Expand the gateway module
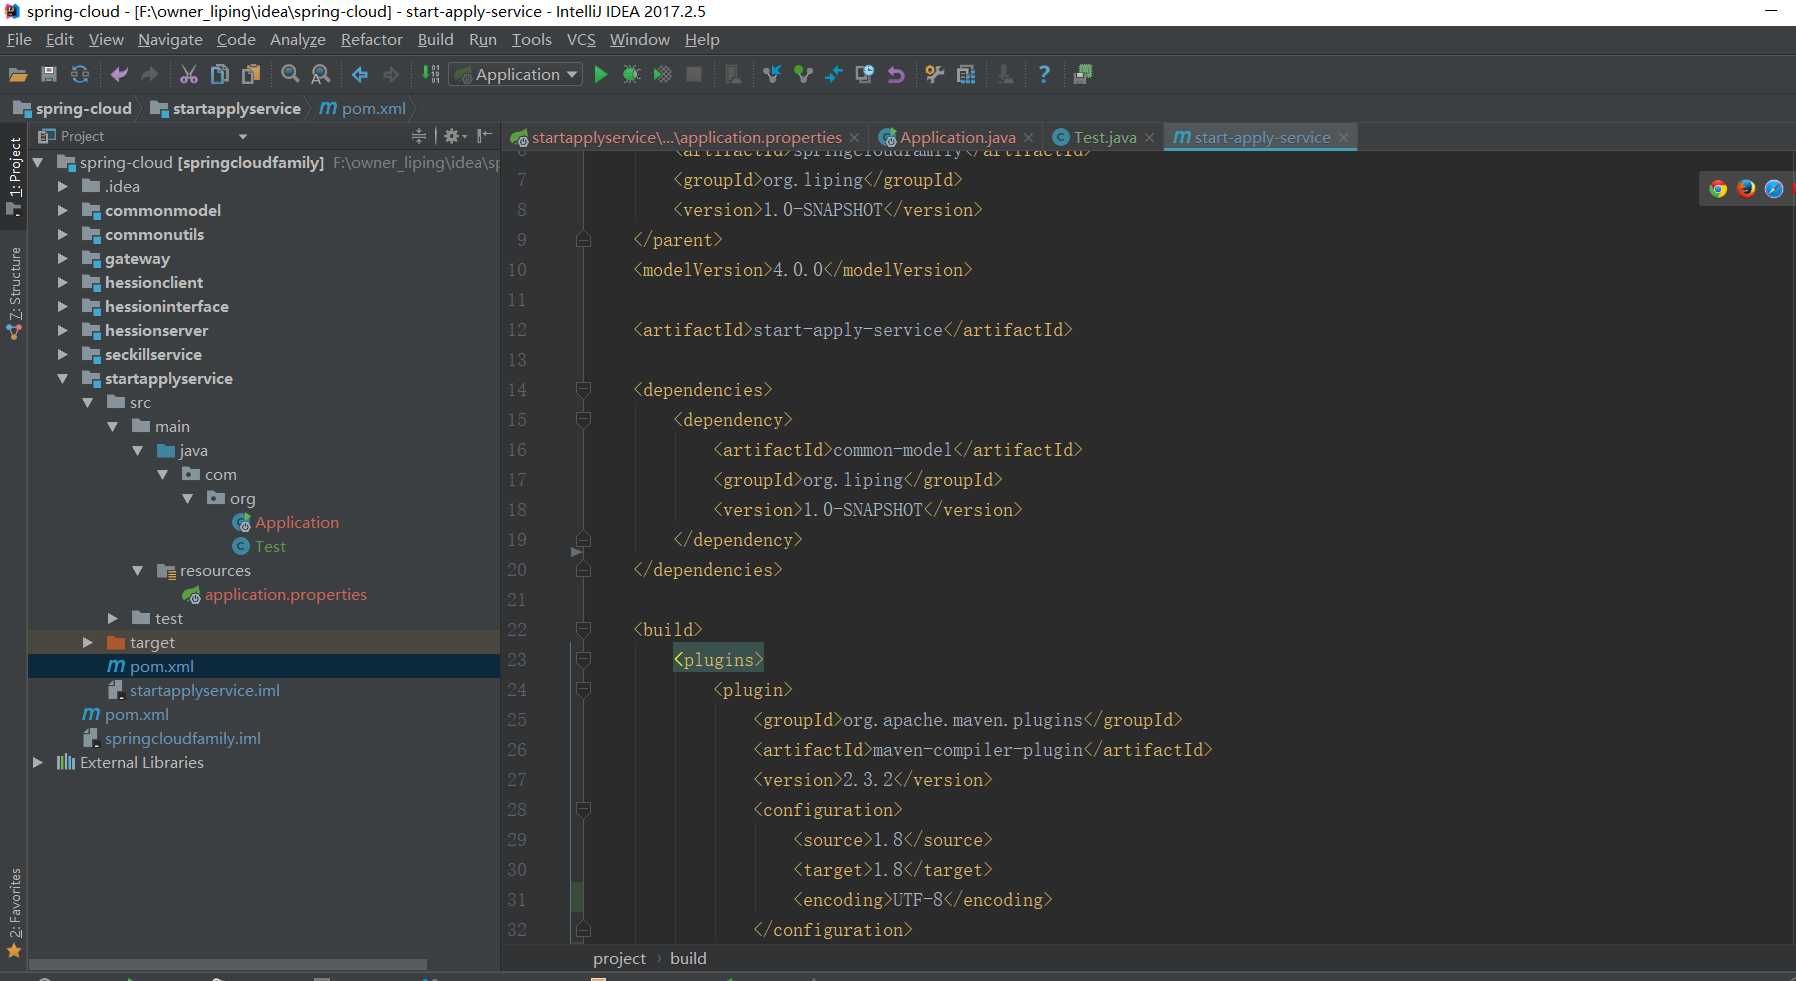Image resolution: width=1796 pixels, height=981 pixels. coord(62,258)
